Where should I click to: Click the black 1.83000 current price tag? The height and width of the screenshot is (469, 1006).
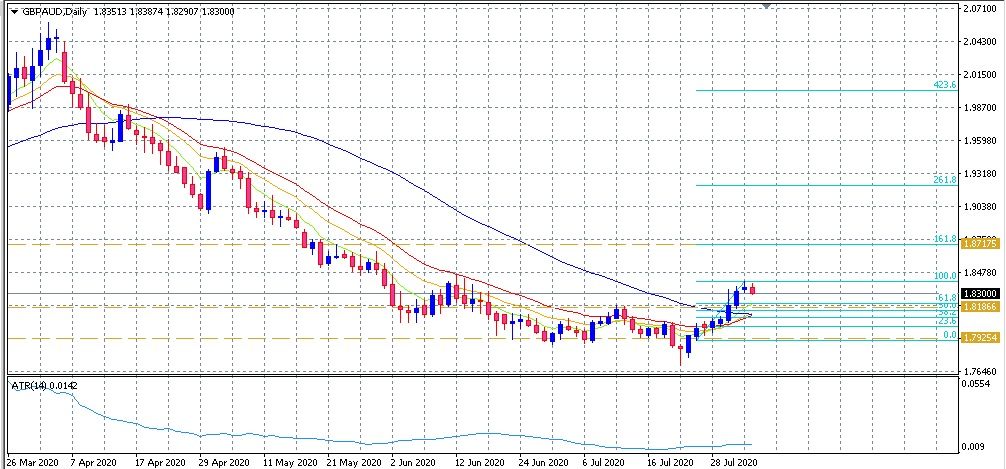(x=980, y=293)
